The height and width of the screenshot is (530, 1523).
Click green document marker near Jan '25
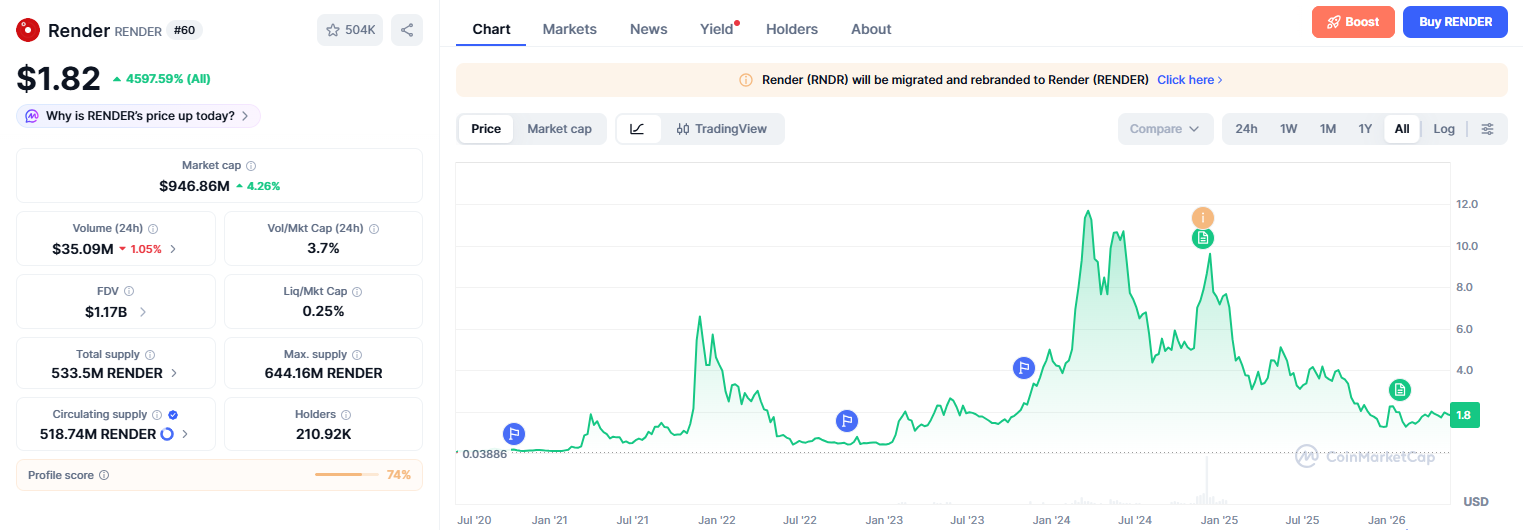tap(1203, 238)
